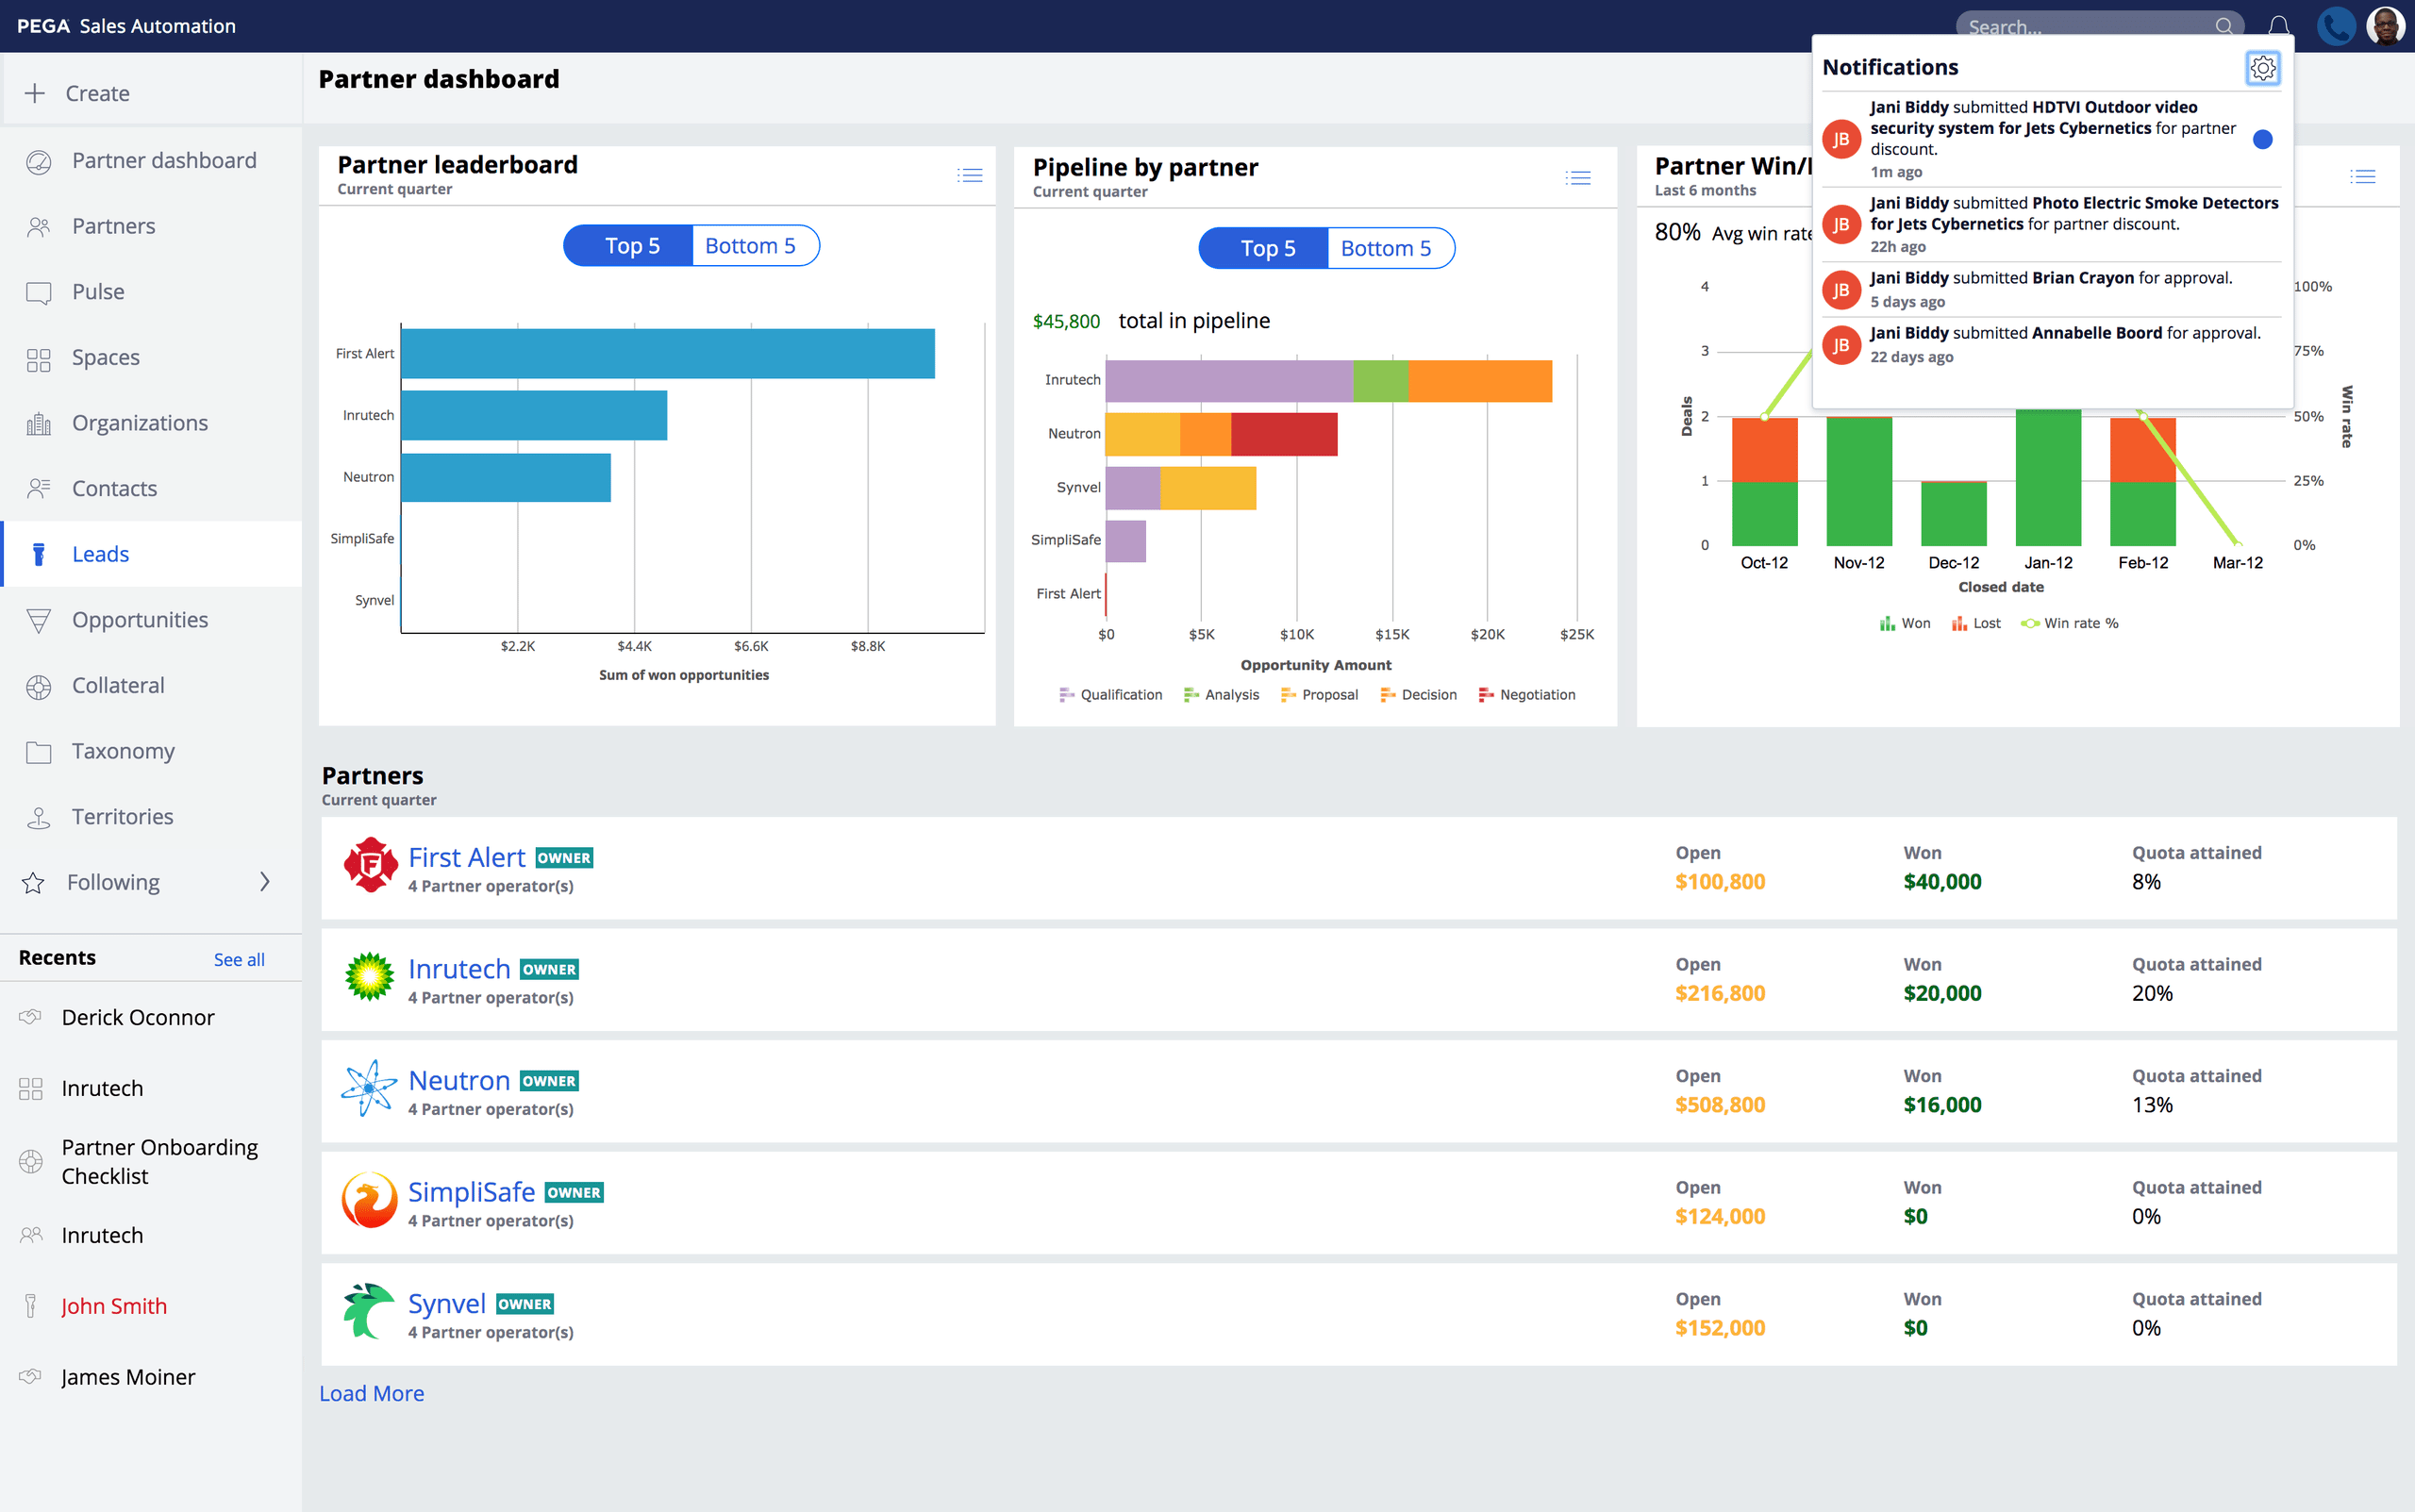2415x1512 pixels.
Task: Expand the Following submenu chevron
Action: (264, 882)
